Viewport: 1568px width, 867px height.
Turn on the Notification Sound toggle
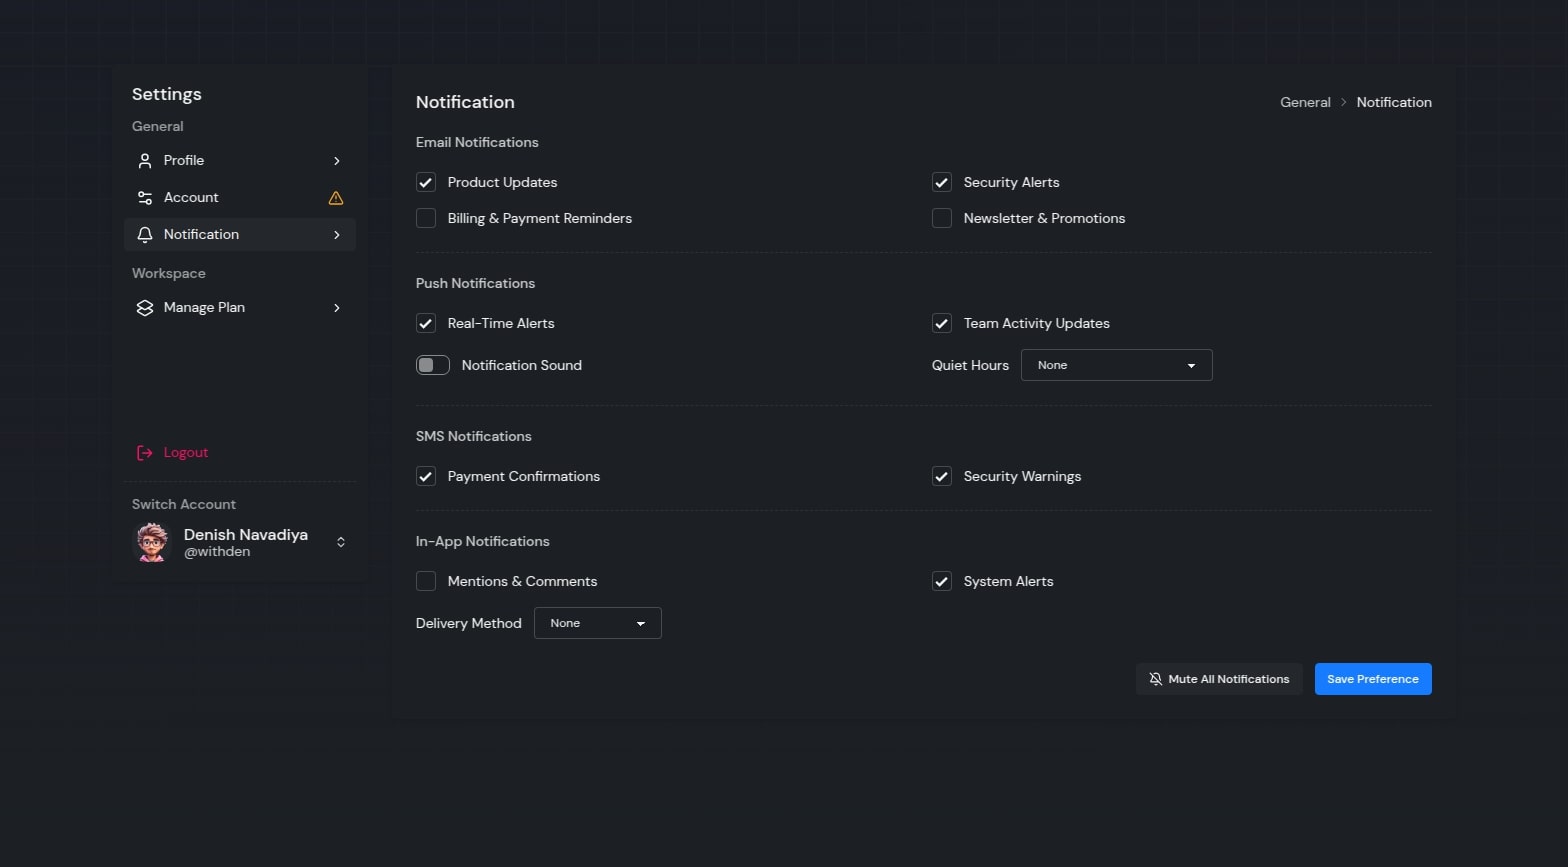click(x=433, y=366)
